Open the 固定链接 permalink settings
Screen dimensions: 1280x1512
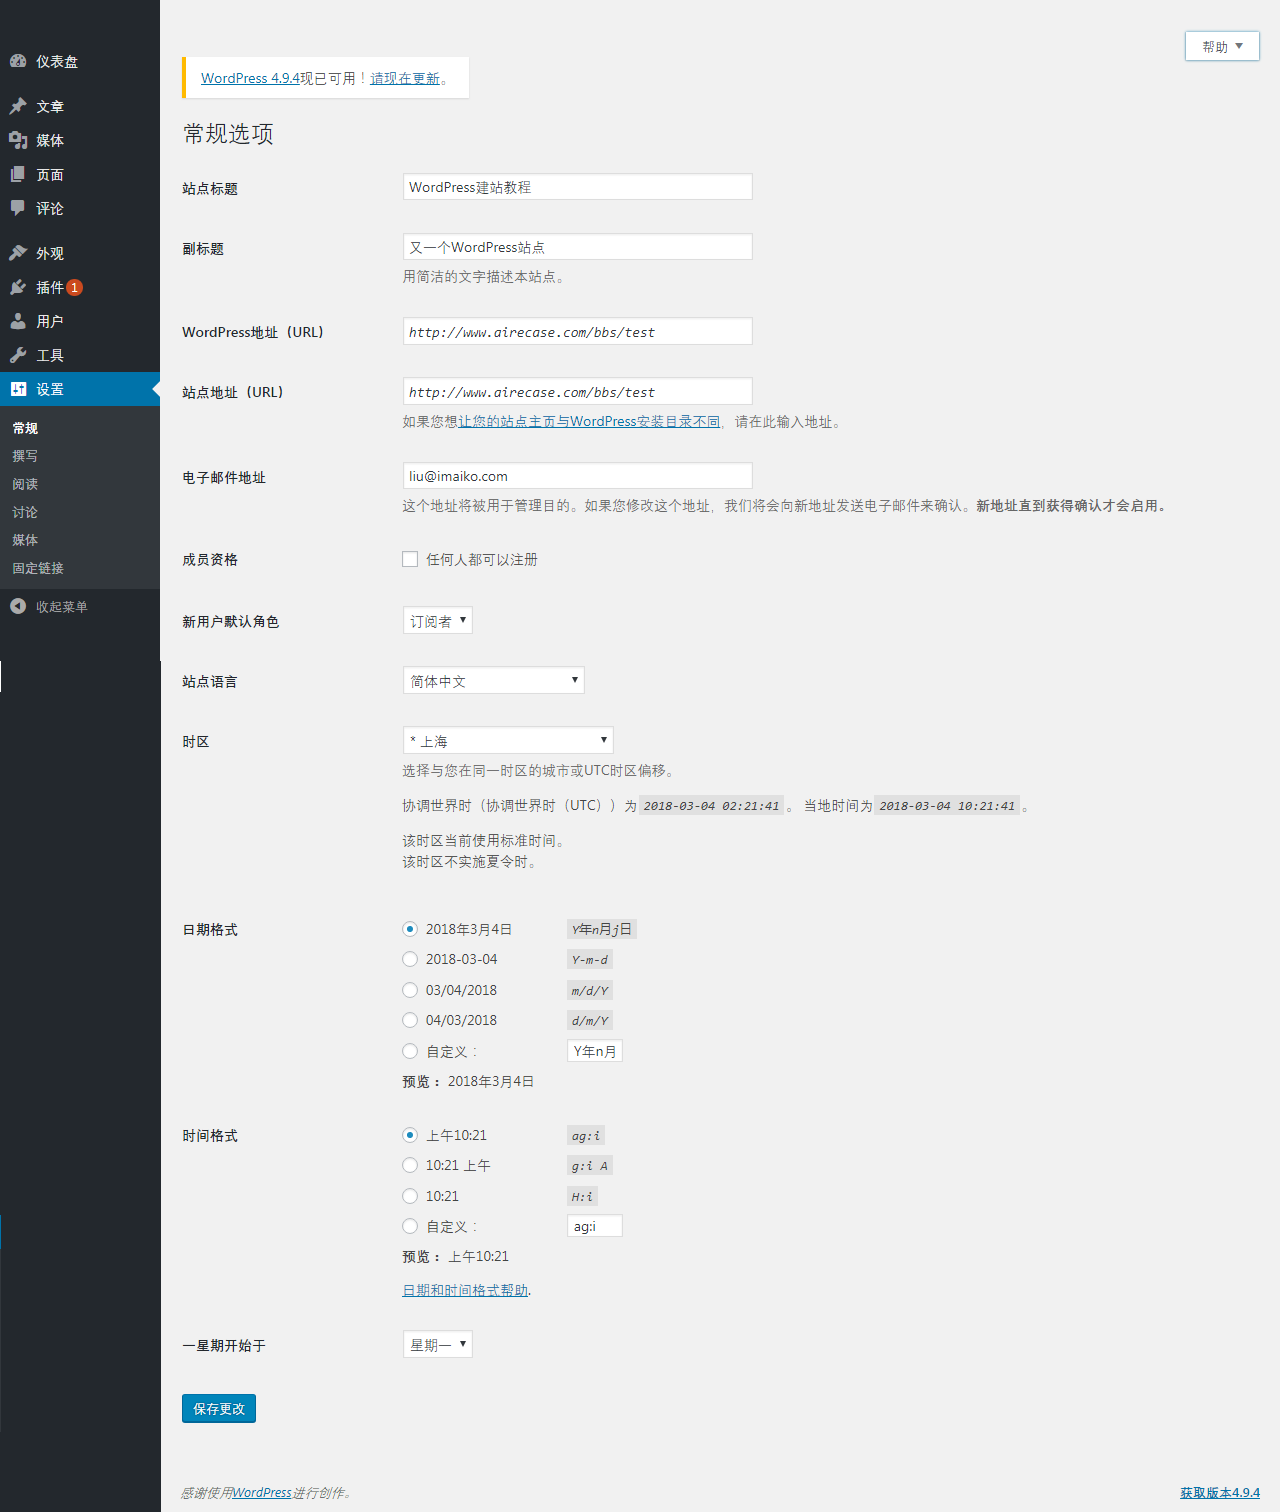(x=36, y=568)
